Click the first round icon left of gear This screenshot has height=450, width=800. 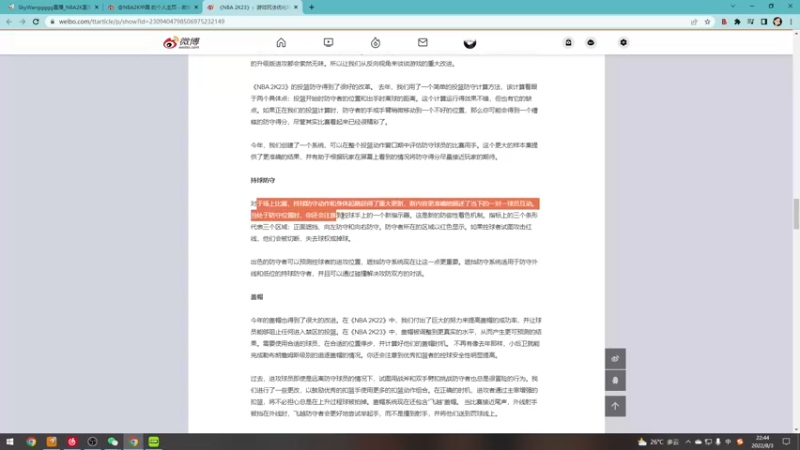568,43
